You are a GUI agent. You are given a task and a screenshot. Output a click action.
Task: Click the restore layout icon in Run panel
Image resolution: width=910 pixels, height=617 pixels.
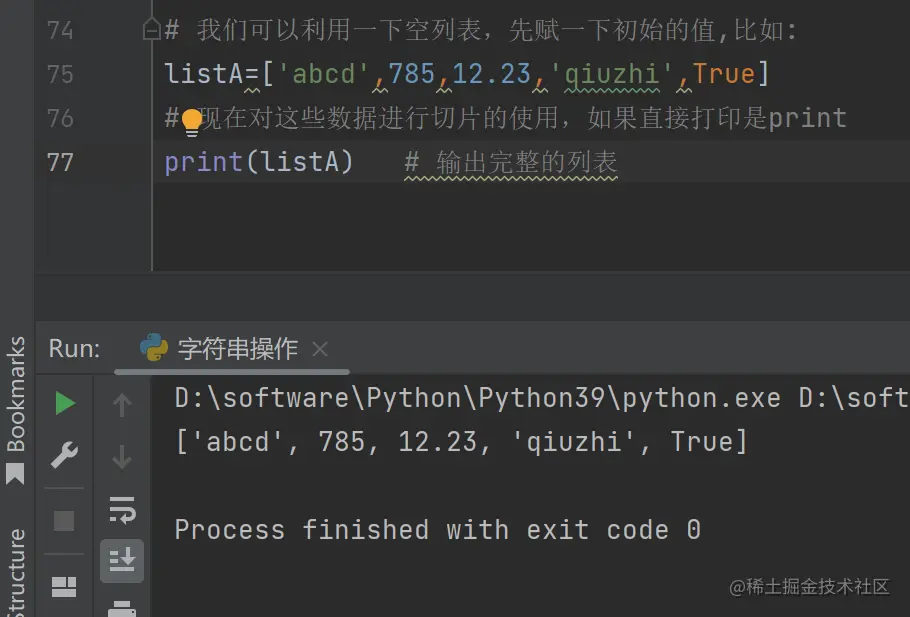(x=65, y=587)
